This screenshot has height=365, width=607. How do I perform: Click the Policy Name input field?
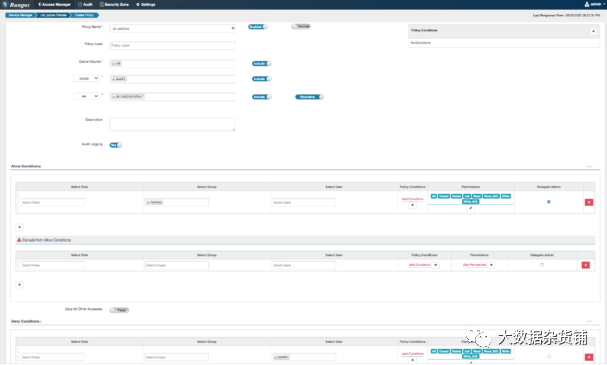[x=172, y=28]
